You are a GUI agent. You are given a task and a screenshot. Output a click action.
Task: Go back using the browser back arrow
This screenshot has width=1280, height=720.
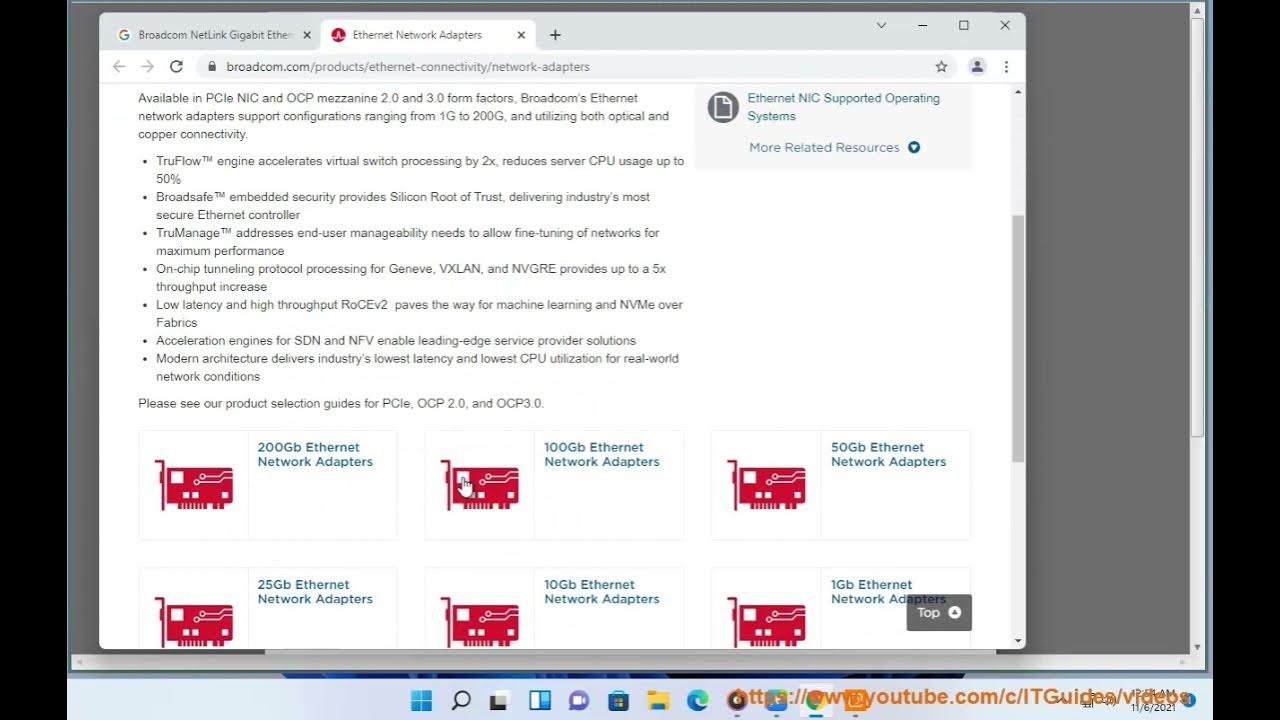[x=119, y=66]
